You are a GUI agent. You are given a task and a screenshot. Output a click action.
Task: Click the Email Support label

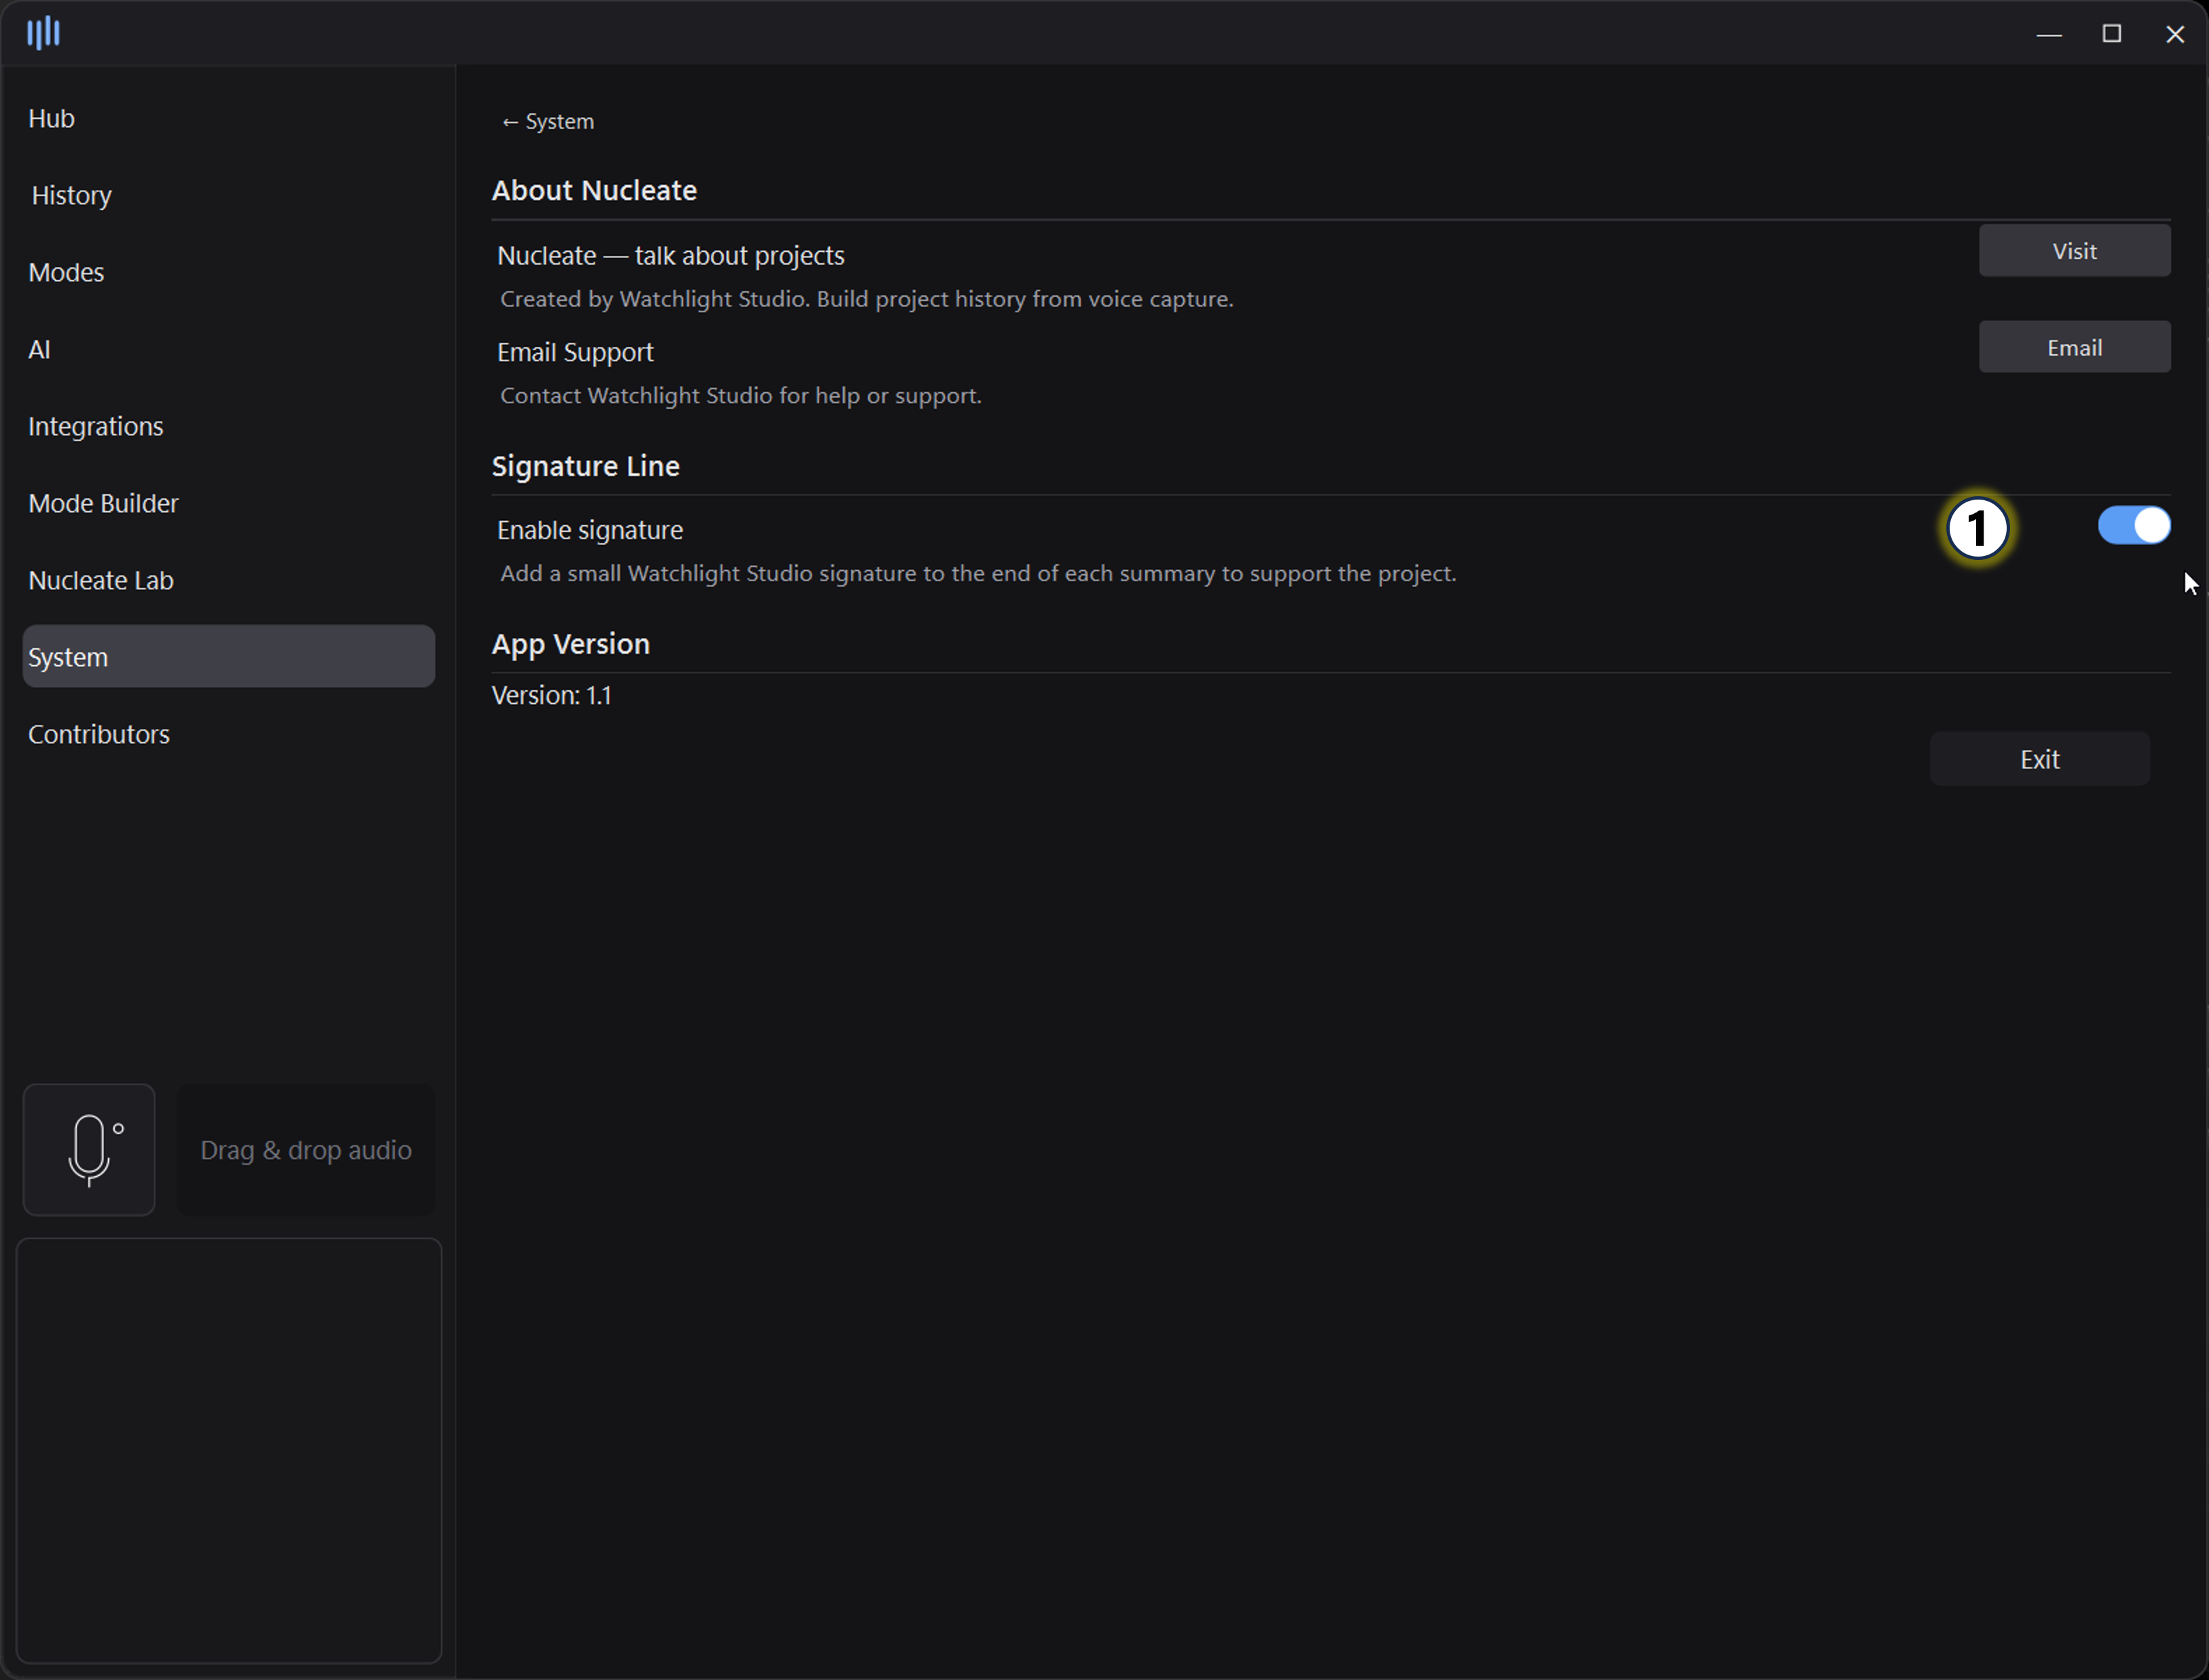pyautogui.click(x=575, y=352)
